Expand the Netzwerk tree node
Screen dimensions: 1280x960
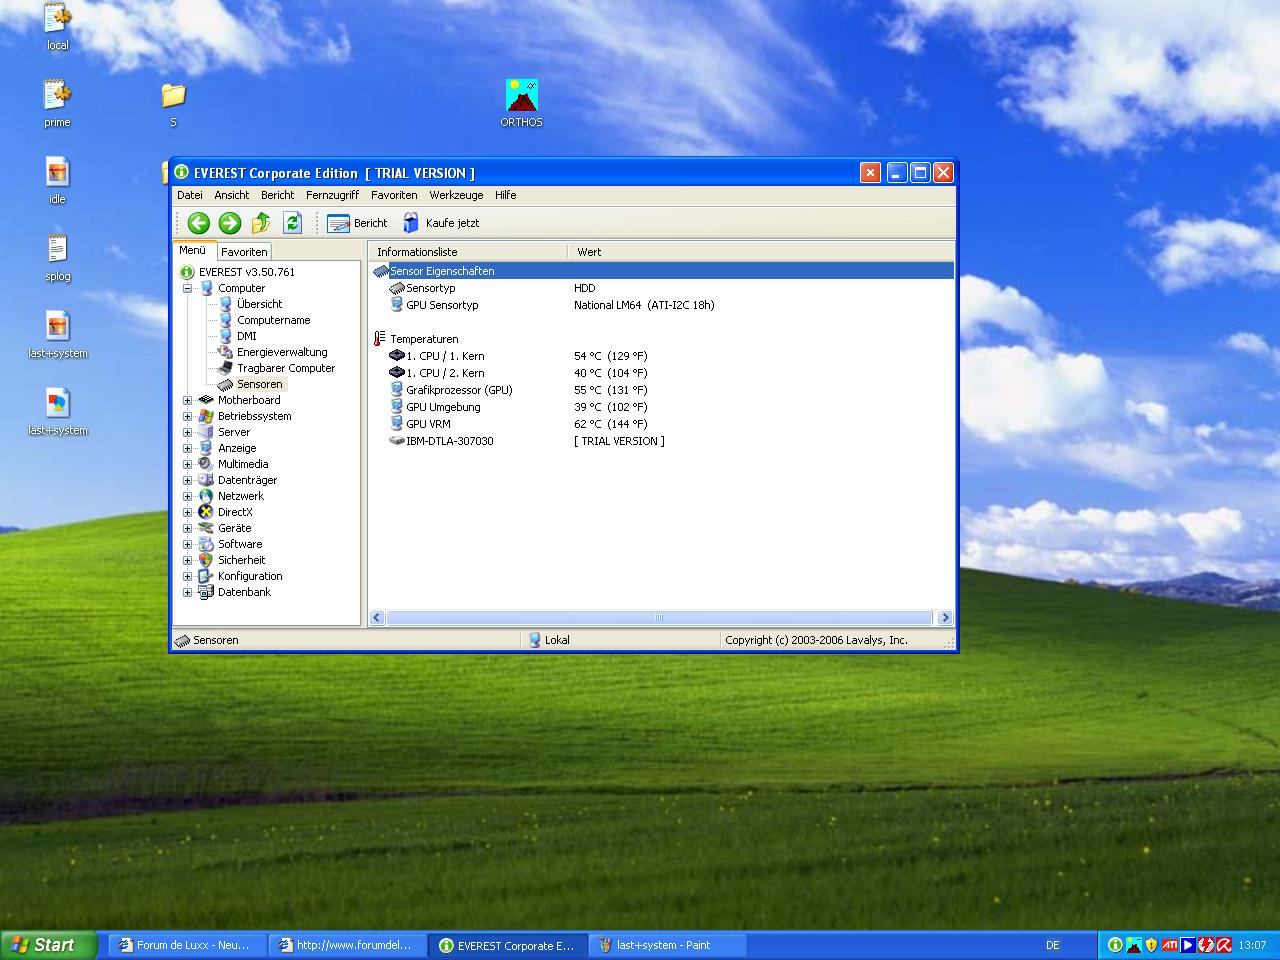point(187,496)
